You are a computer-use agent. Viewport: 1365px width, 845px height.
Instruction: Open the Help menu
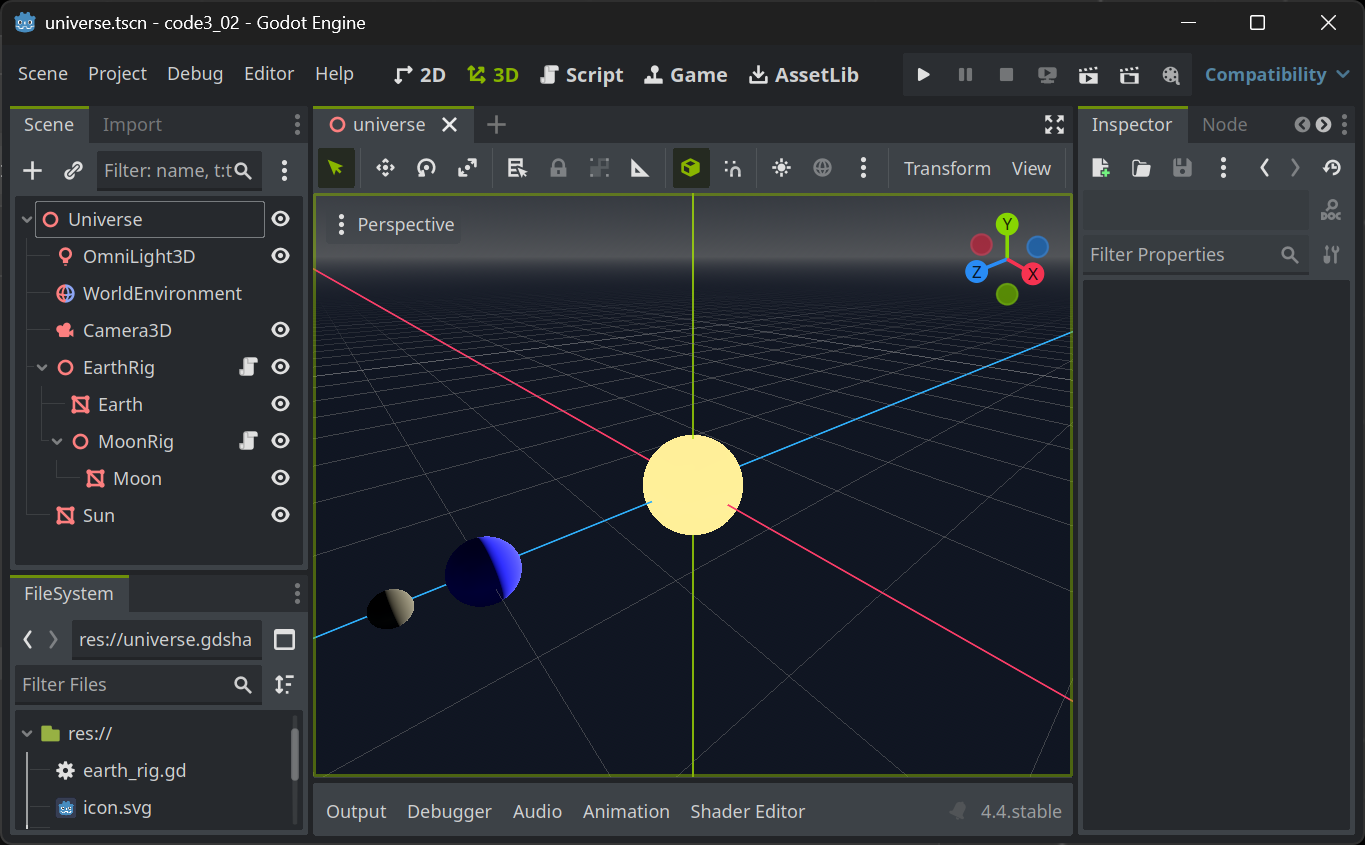tap(334, 74)
